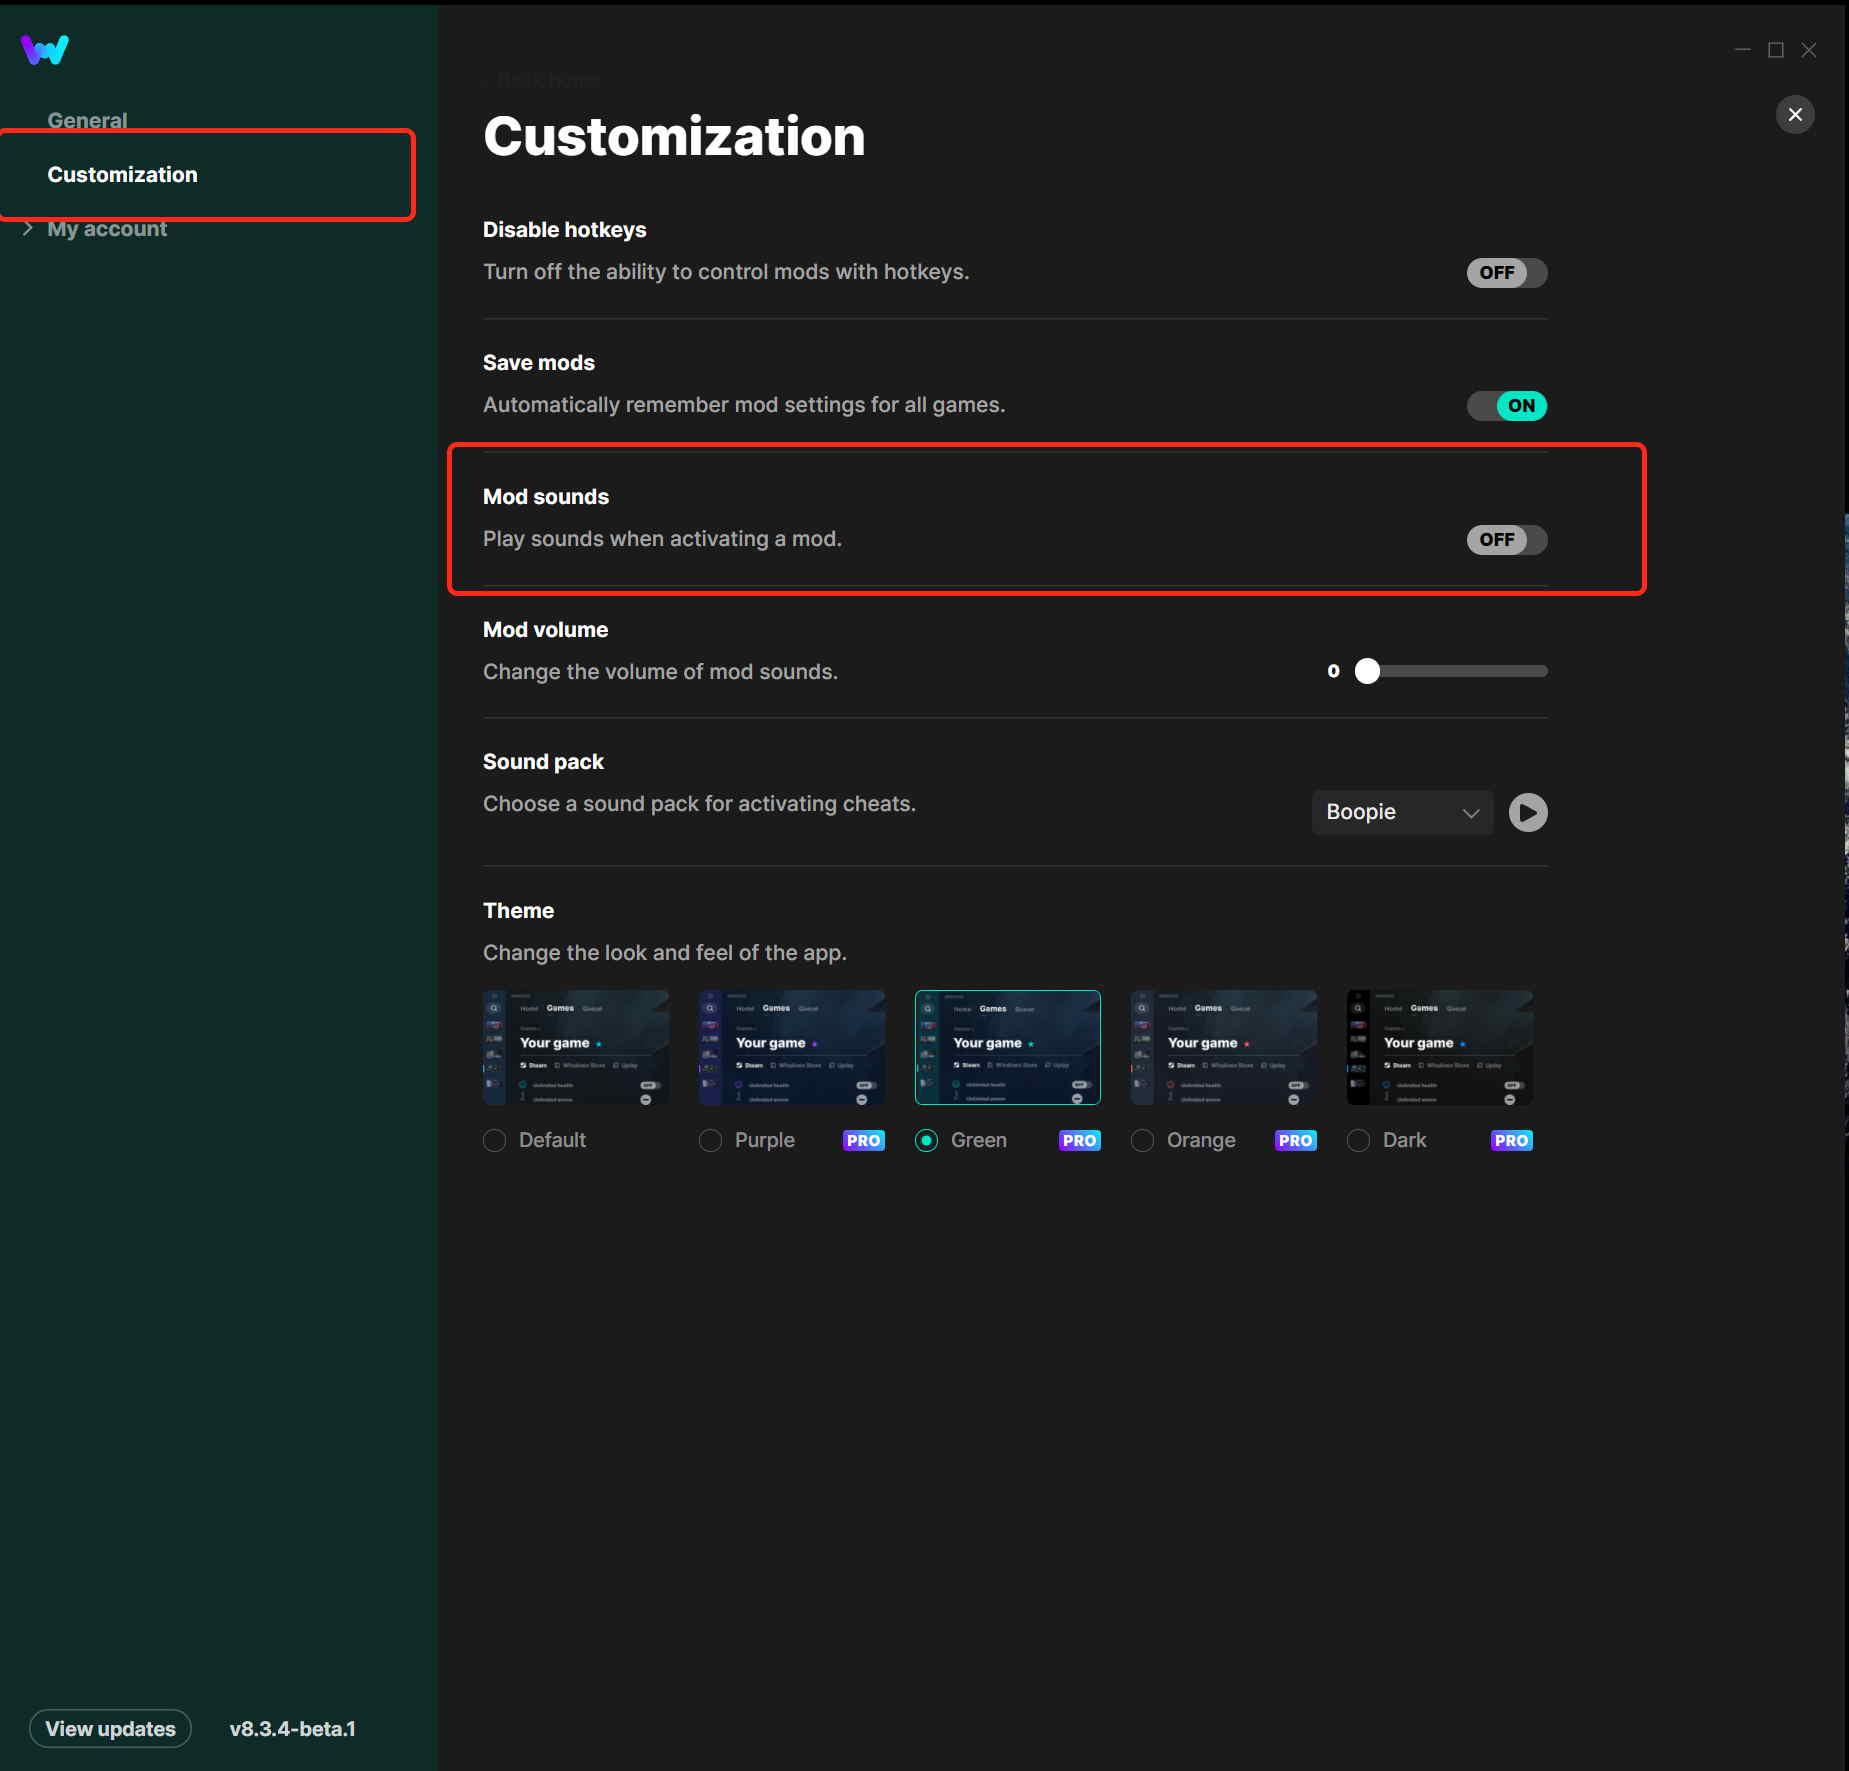Viewport: 1849px width, 1771px height.
Task: Click the WeMod logo icon
Action: [x=45, y=50]
